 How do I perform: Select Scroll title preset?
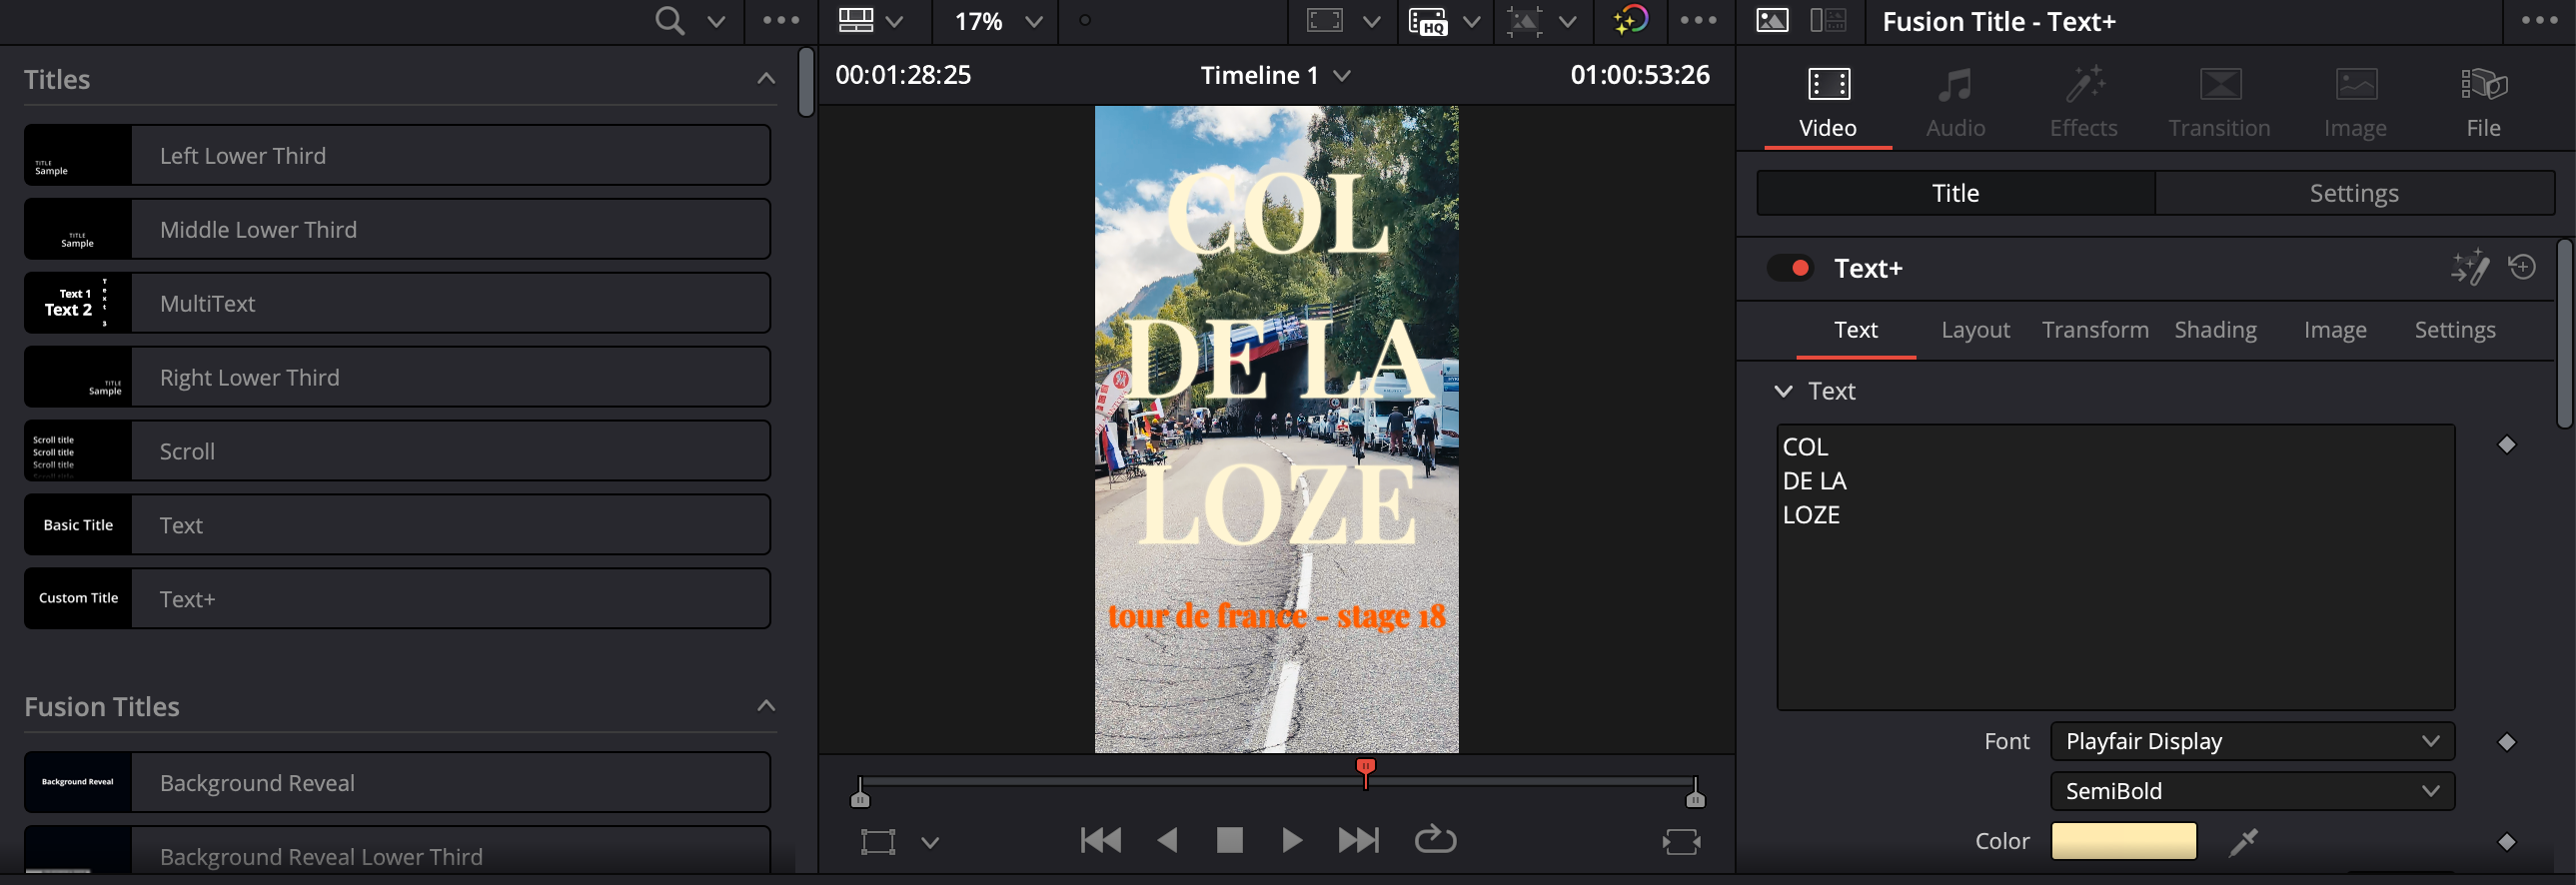click(x=397, y=451)
